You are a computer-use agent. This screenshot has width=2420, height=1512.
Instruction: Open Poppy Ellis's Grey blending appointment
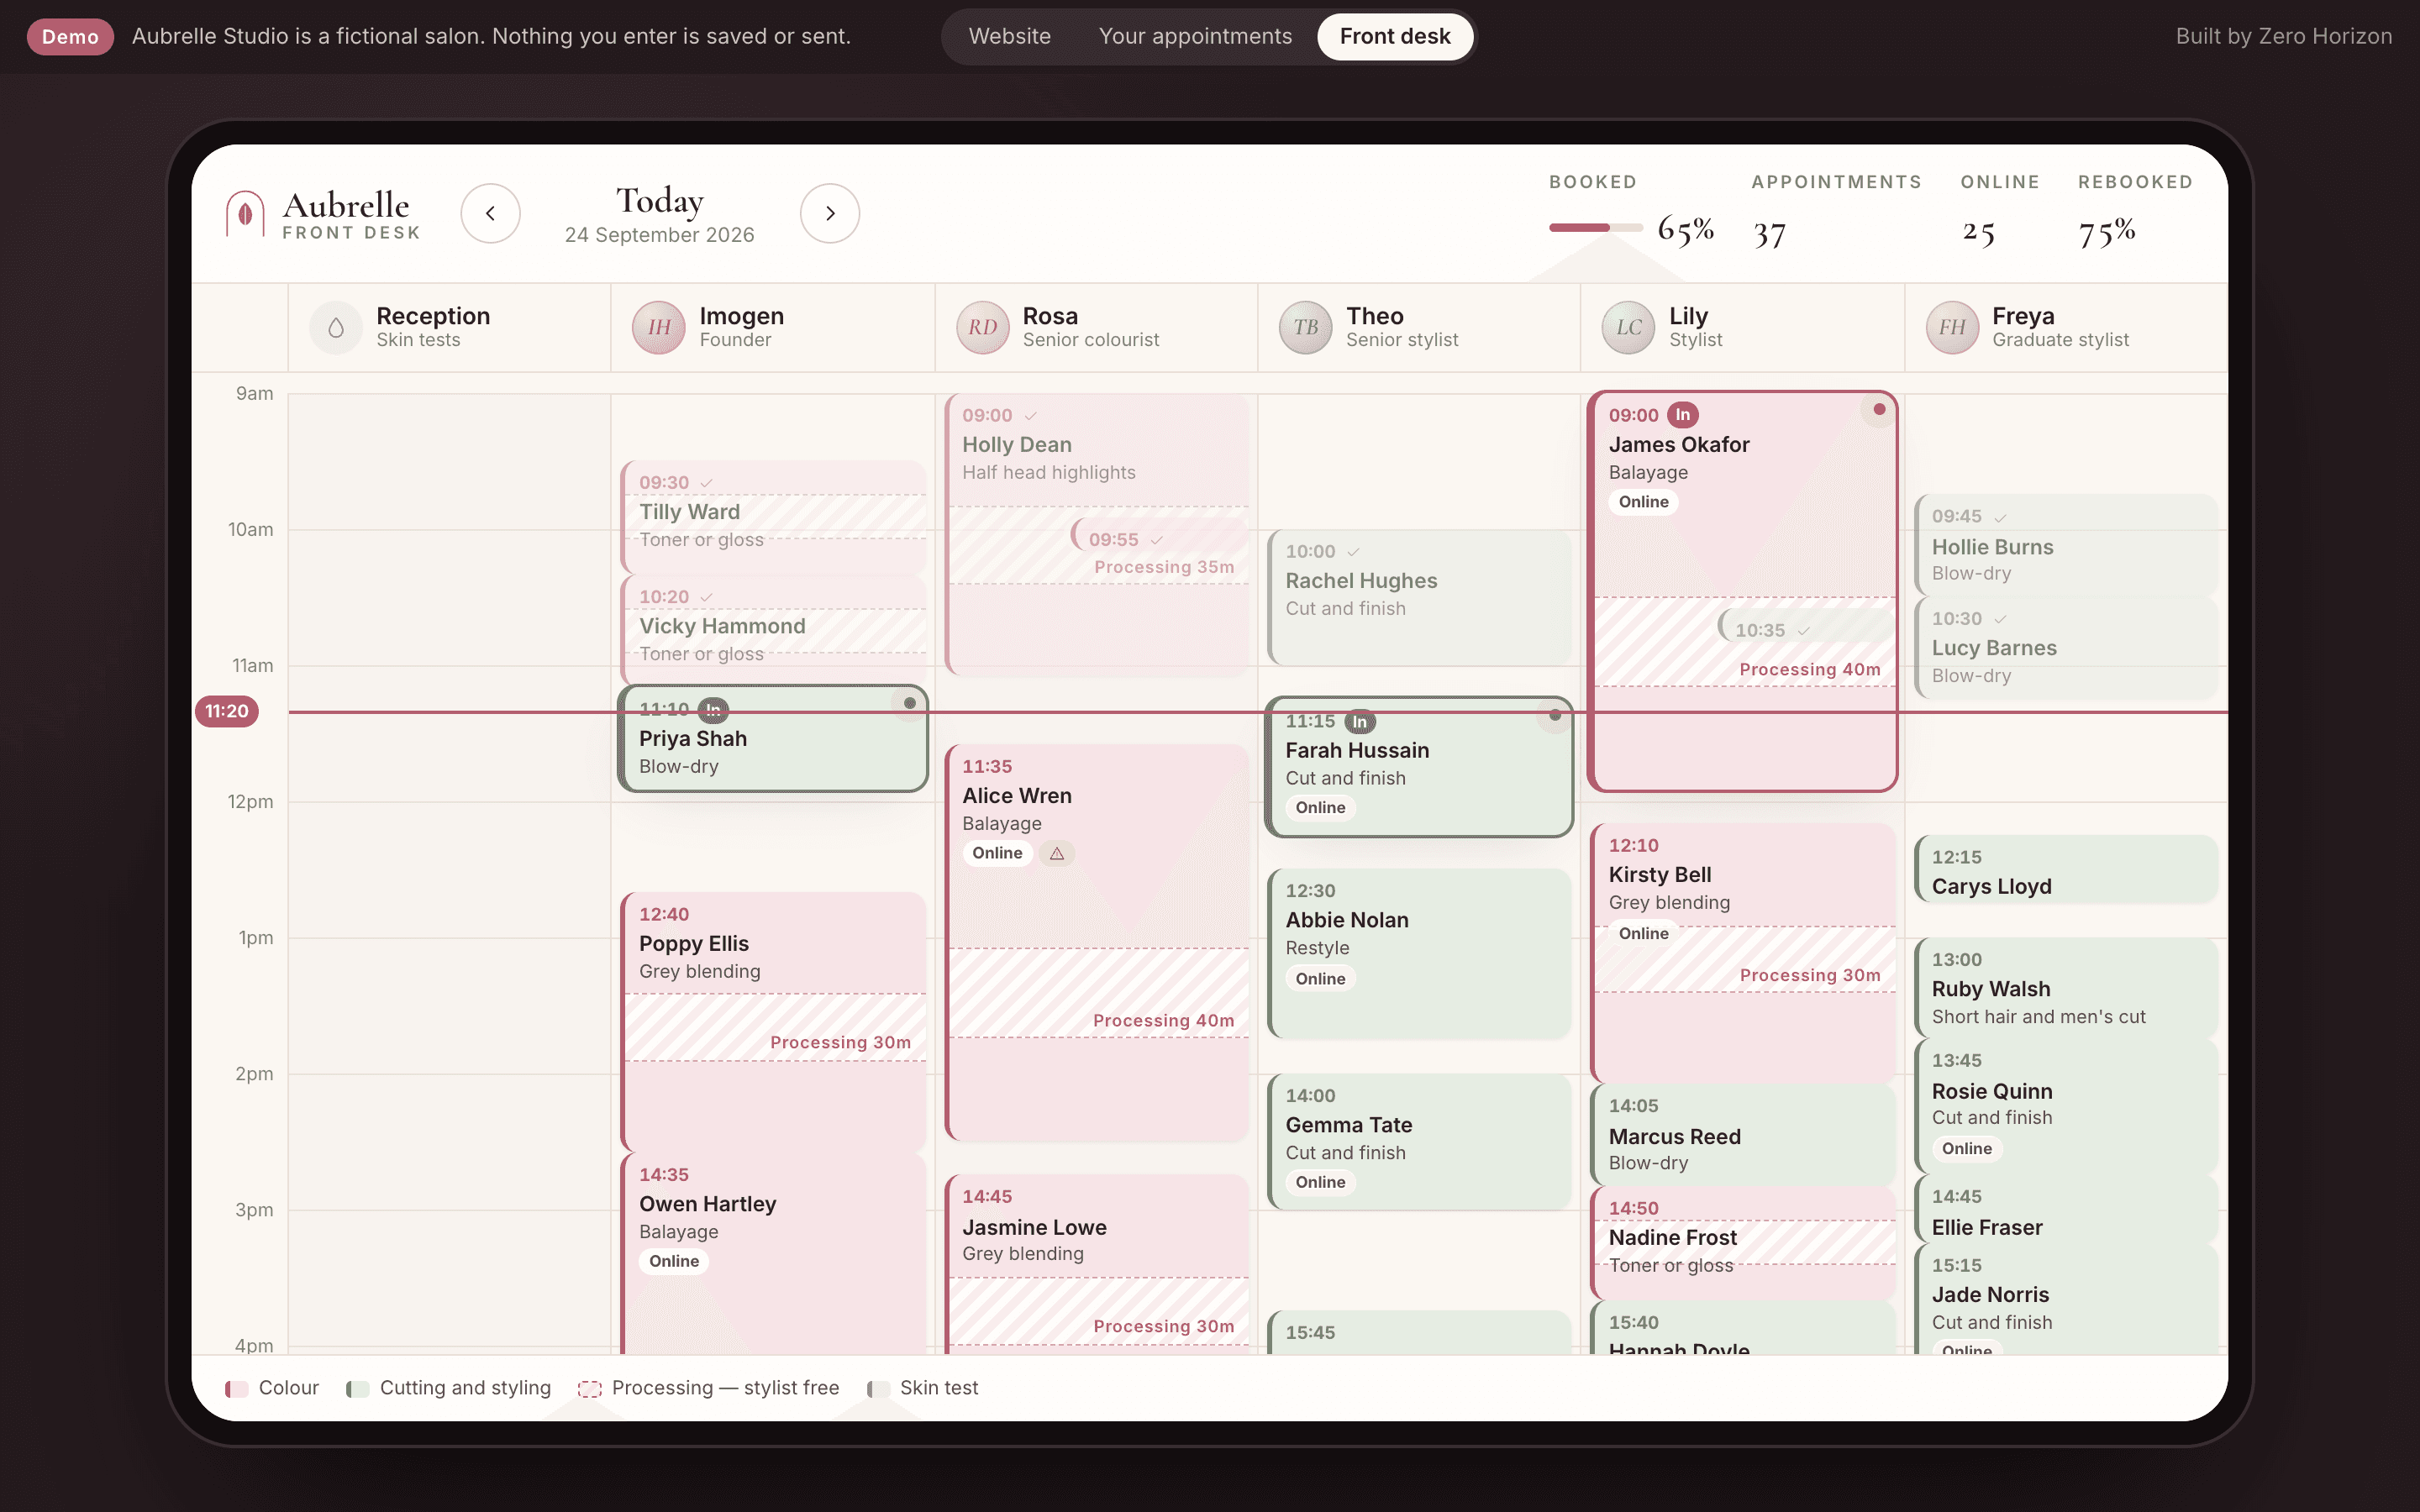click(774, 1021)
